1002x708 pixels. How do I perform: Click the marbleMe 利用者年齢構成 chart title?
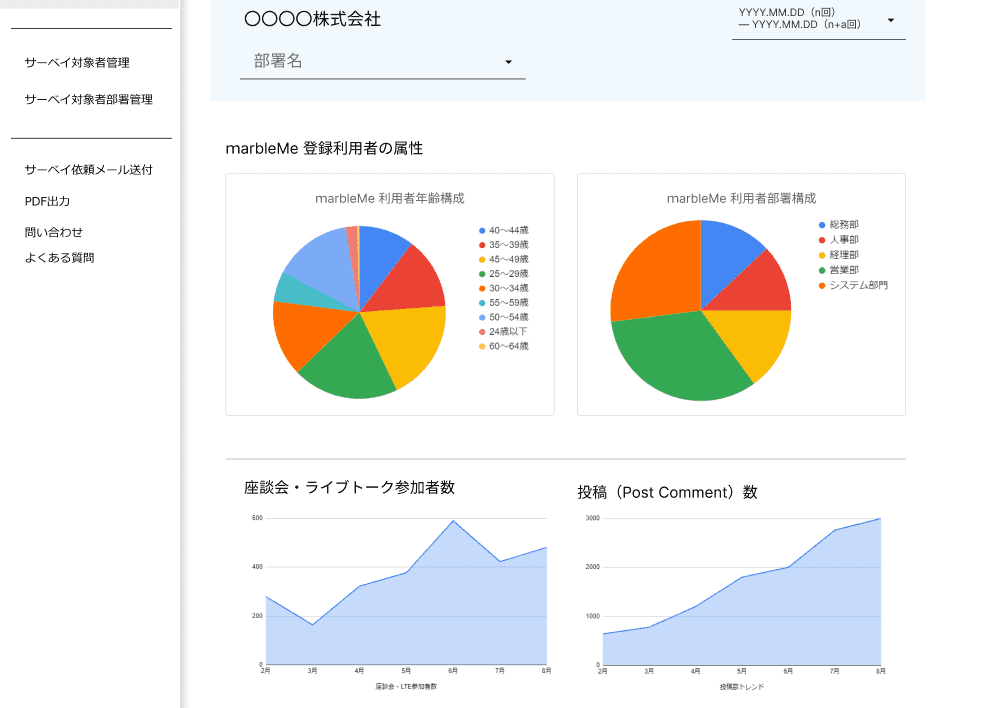(390, 198)
